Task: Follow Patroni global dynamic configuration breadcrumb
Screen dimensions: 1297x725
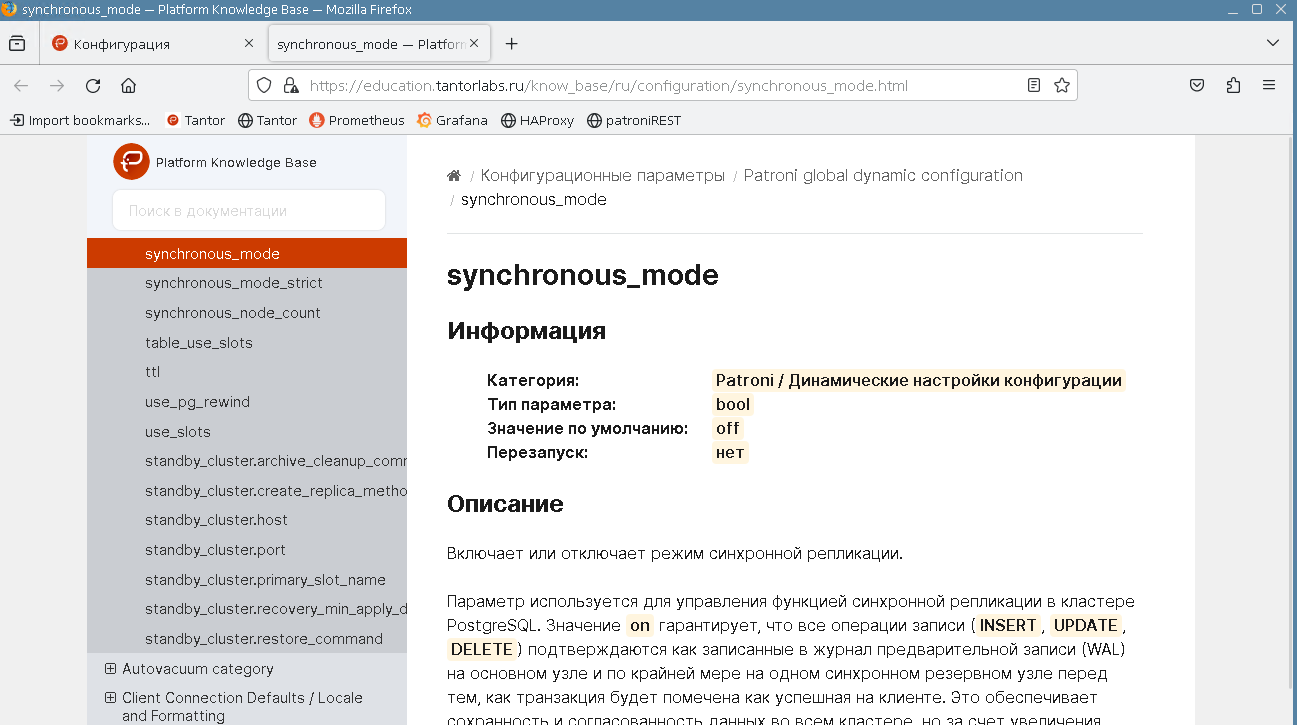Action: point(883,176)
